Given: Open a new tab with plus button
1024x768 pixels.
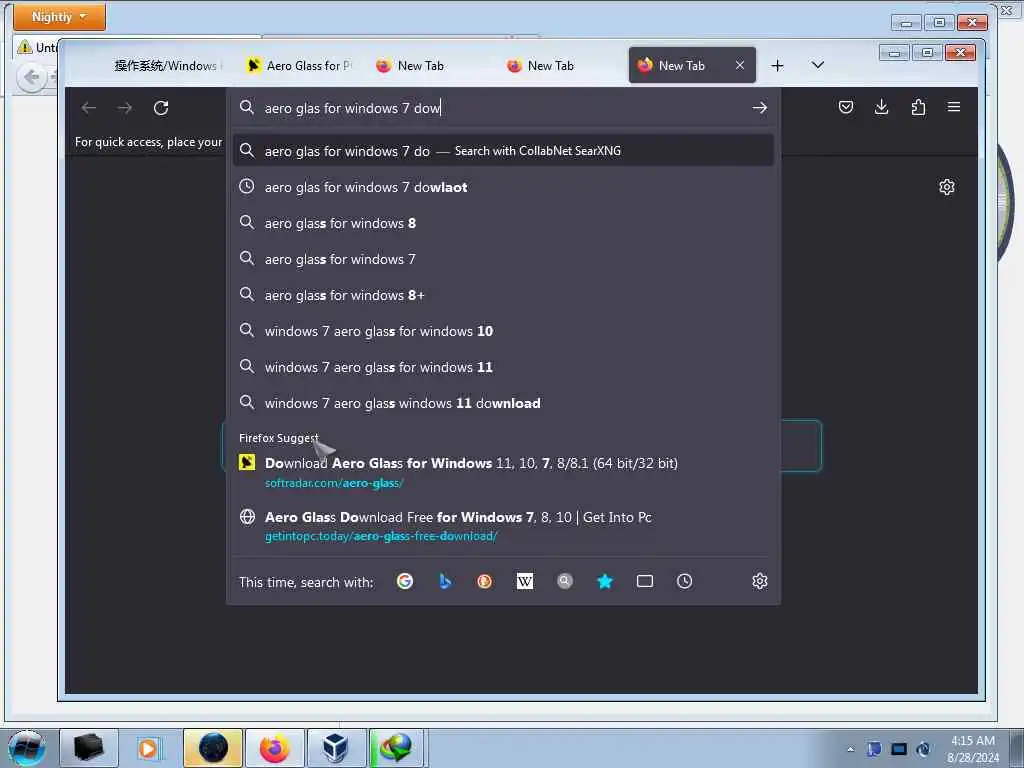Looking at the screenshot, I should 777,65.
